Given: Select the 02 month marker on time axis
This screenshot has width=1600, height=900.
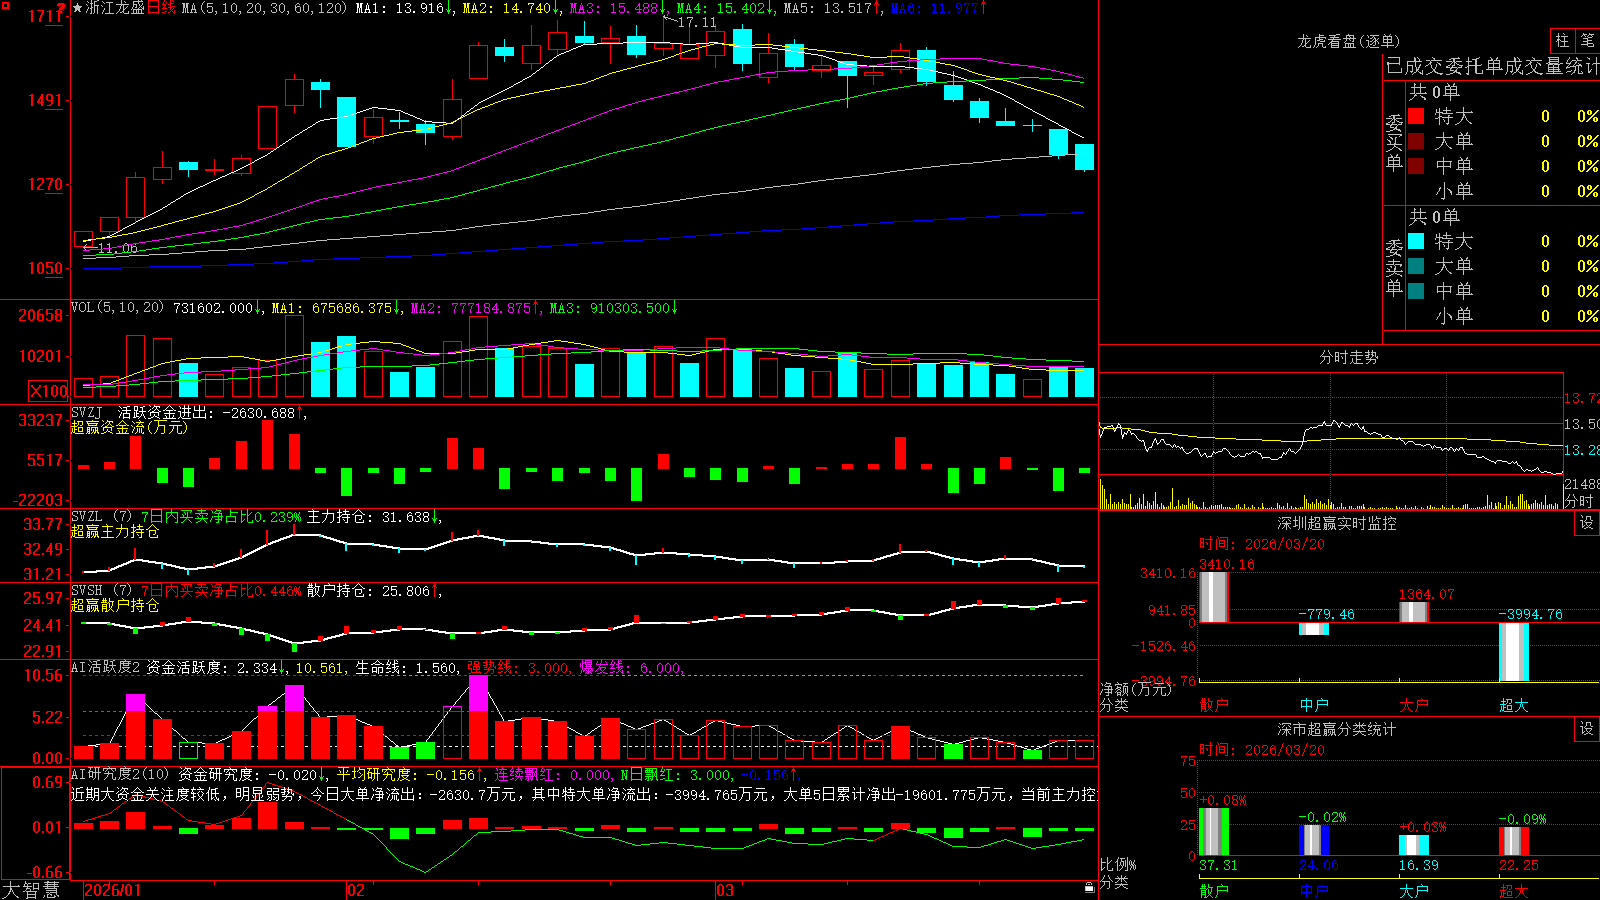Looking at the screenshot, I should point(356,890).
